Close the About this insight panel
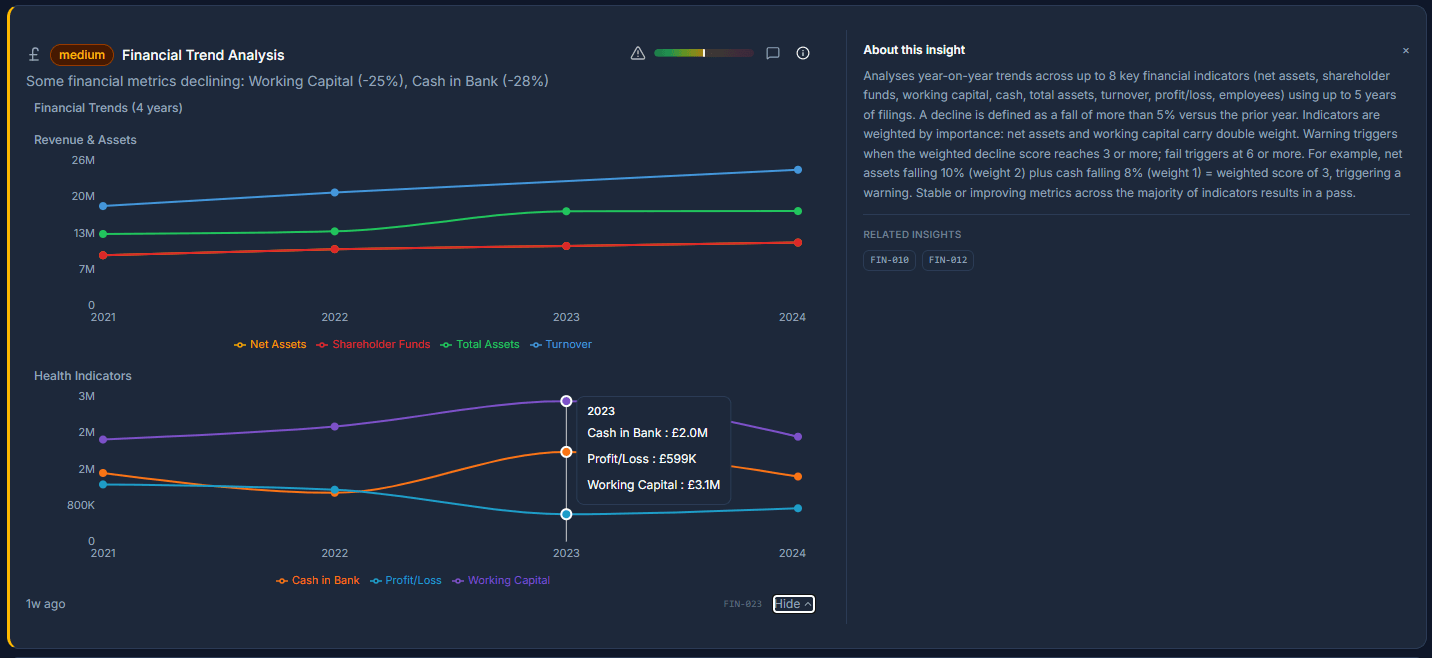The image size is (1432, 658). coord(1406,50)
